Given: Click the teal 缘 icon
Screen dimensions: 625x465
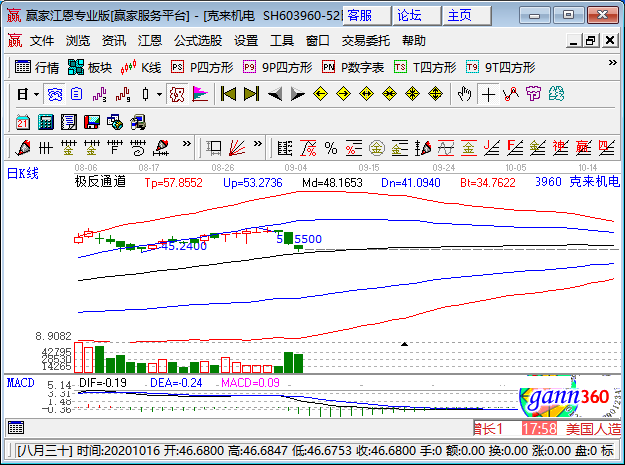Looking at the screenshot, I should [556, 94].
